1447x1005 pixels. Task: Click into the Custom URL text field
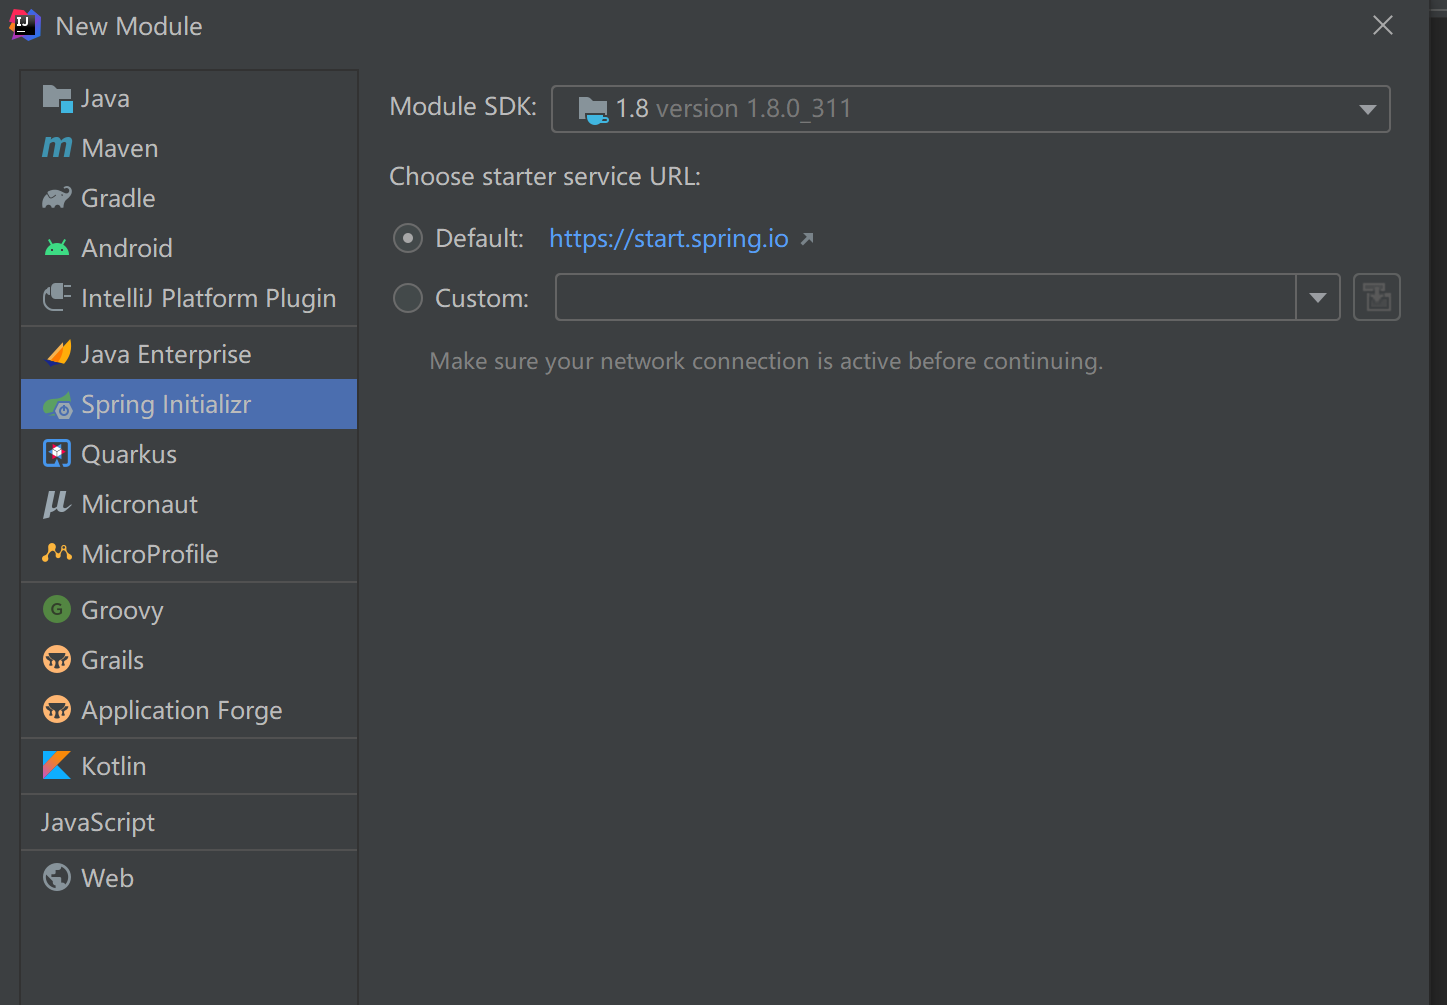925,298
